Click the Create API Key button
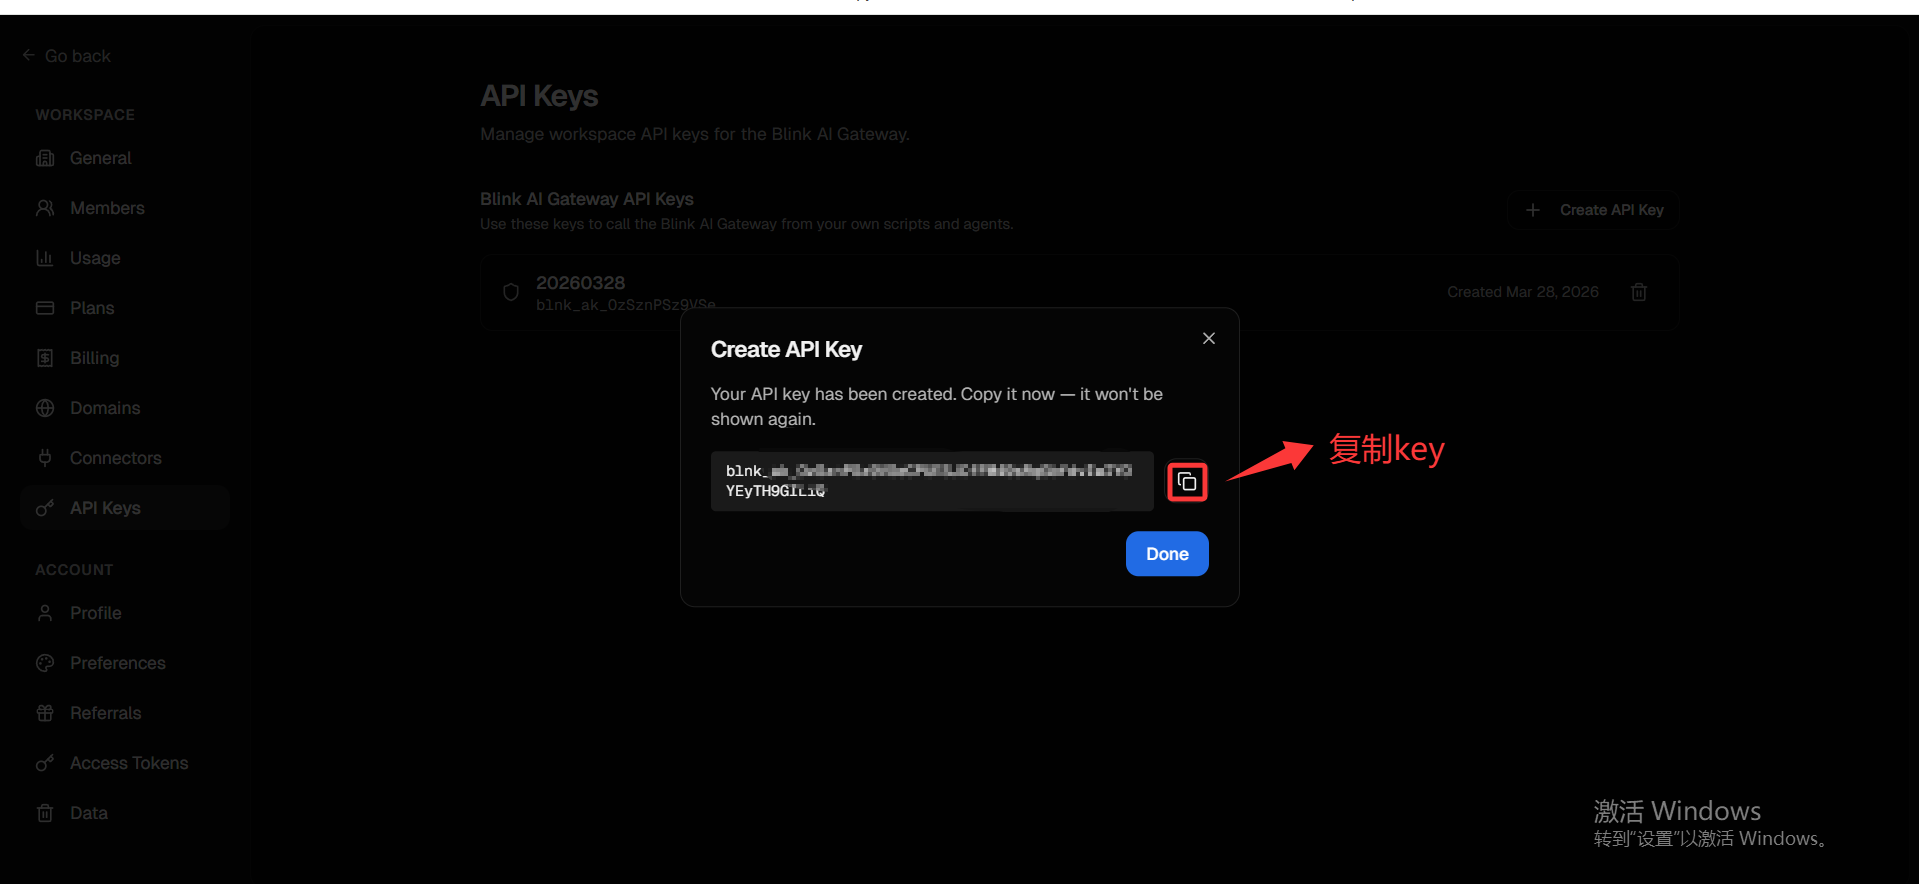The height and width of the screenshot is (884, 1919). (1593, 210)
